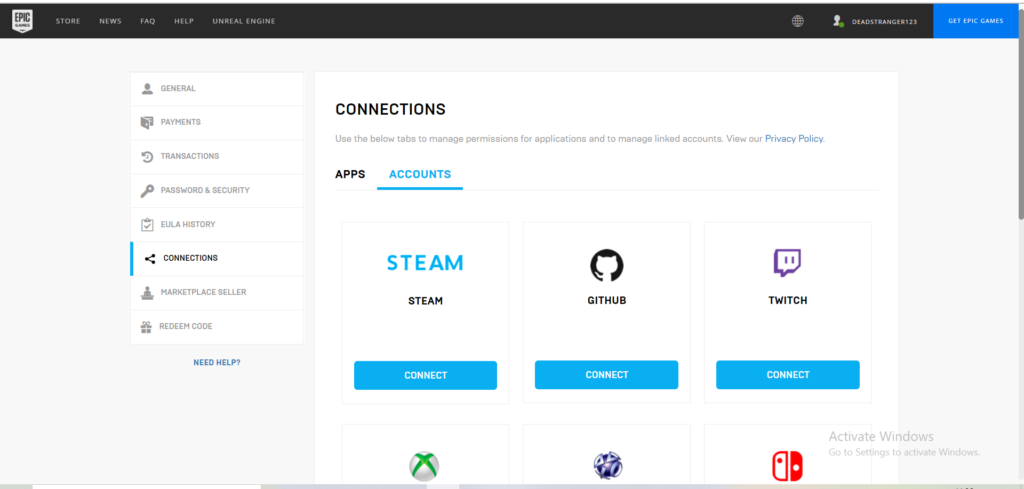Open Store in top navigation
The height and width of the screenshot is (489, 1024).
pos(68,21)
